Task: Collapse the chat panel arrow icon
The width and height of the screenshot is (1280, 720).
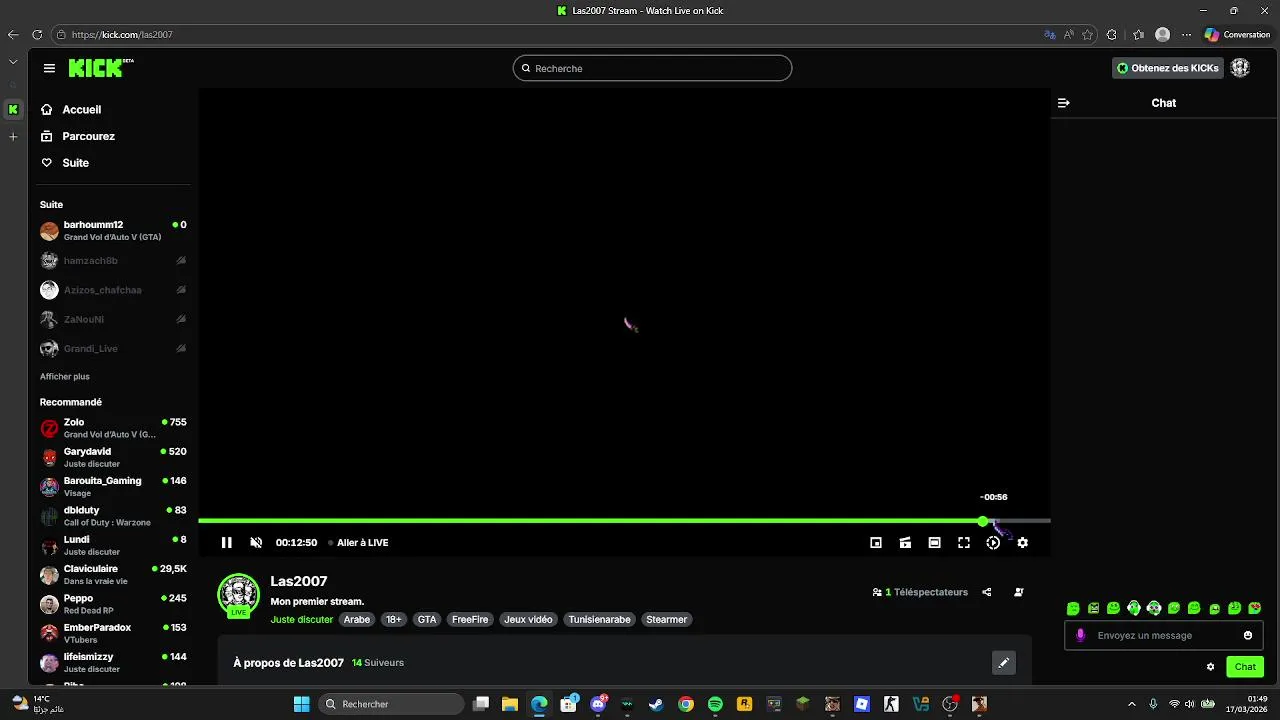Action: (1064, 103)
